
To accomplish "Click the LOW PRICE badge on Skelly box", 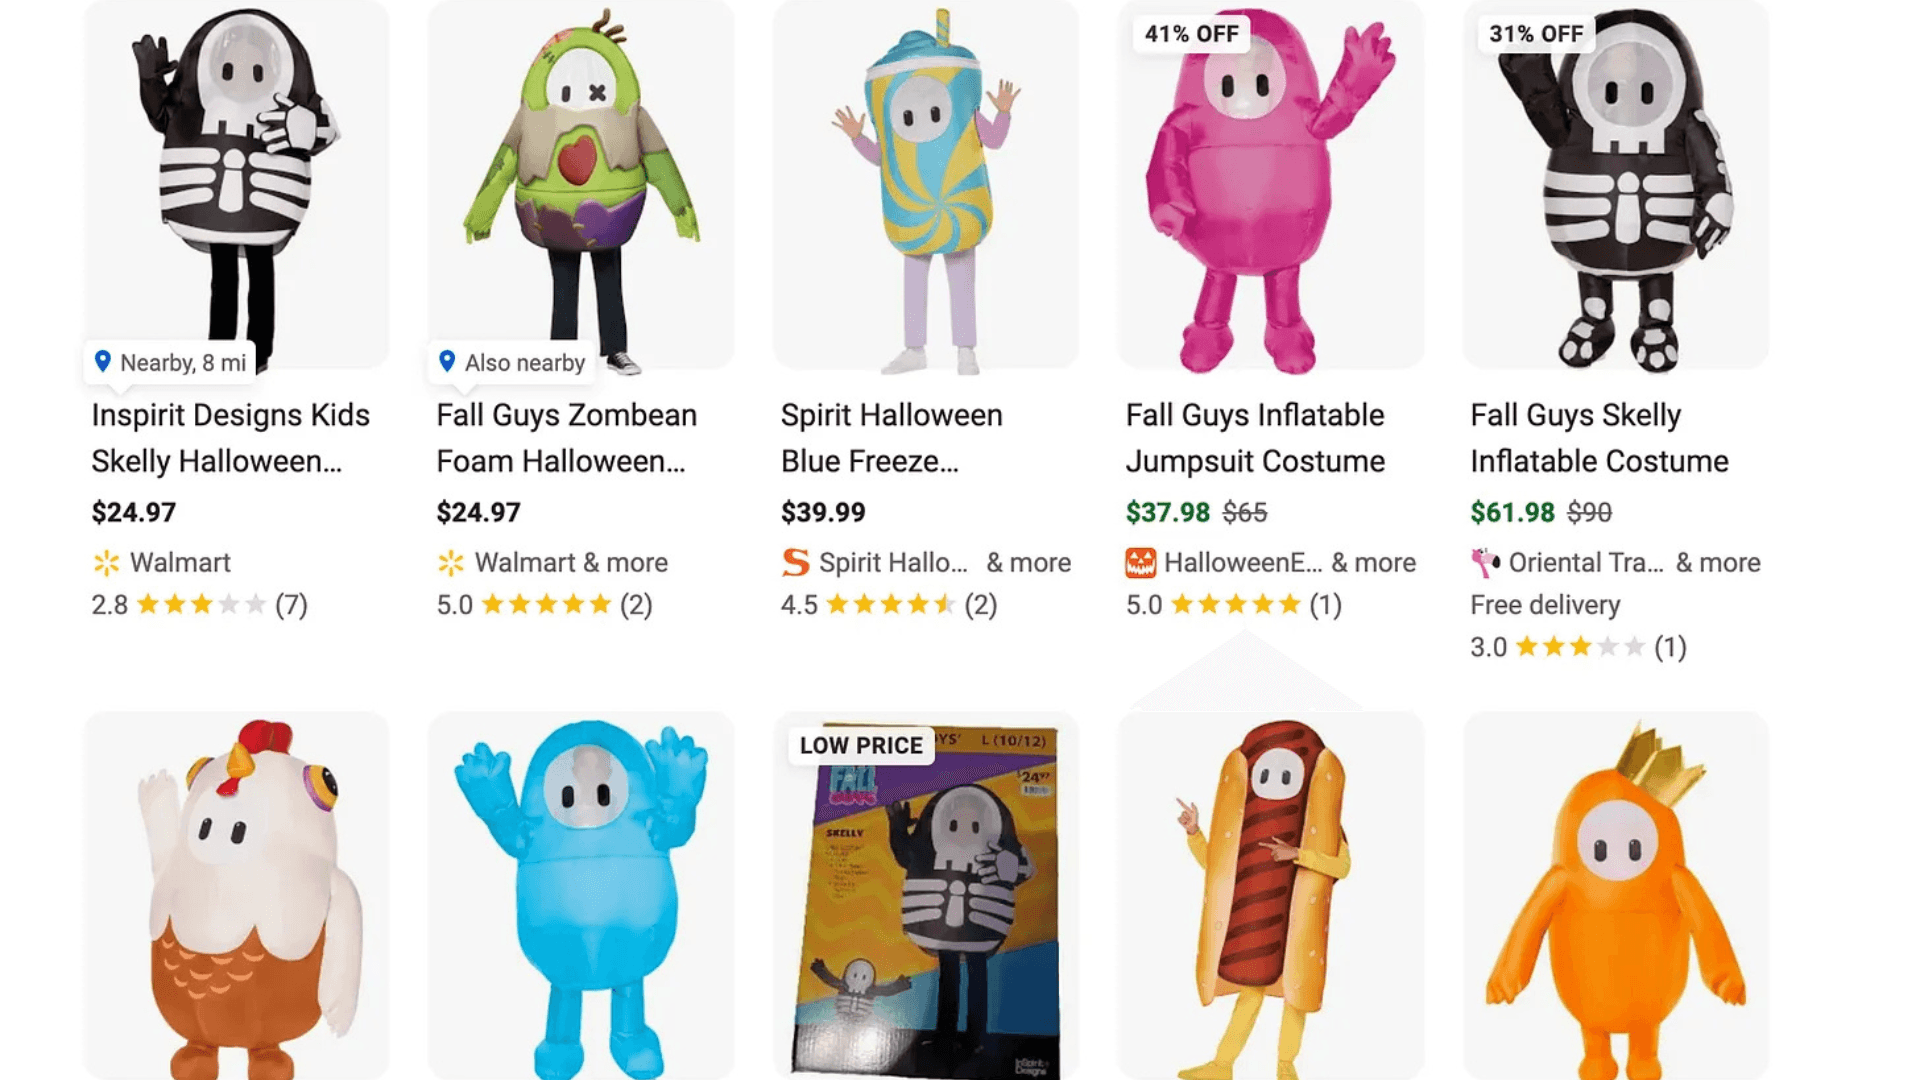I will [x=859, y=745].
